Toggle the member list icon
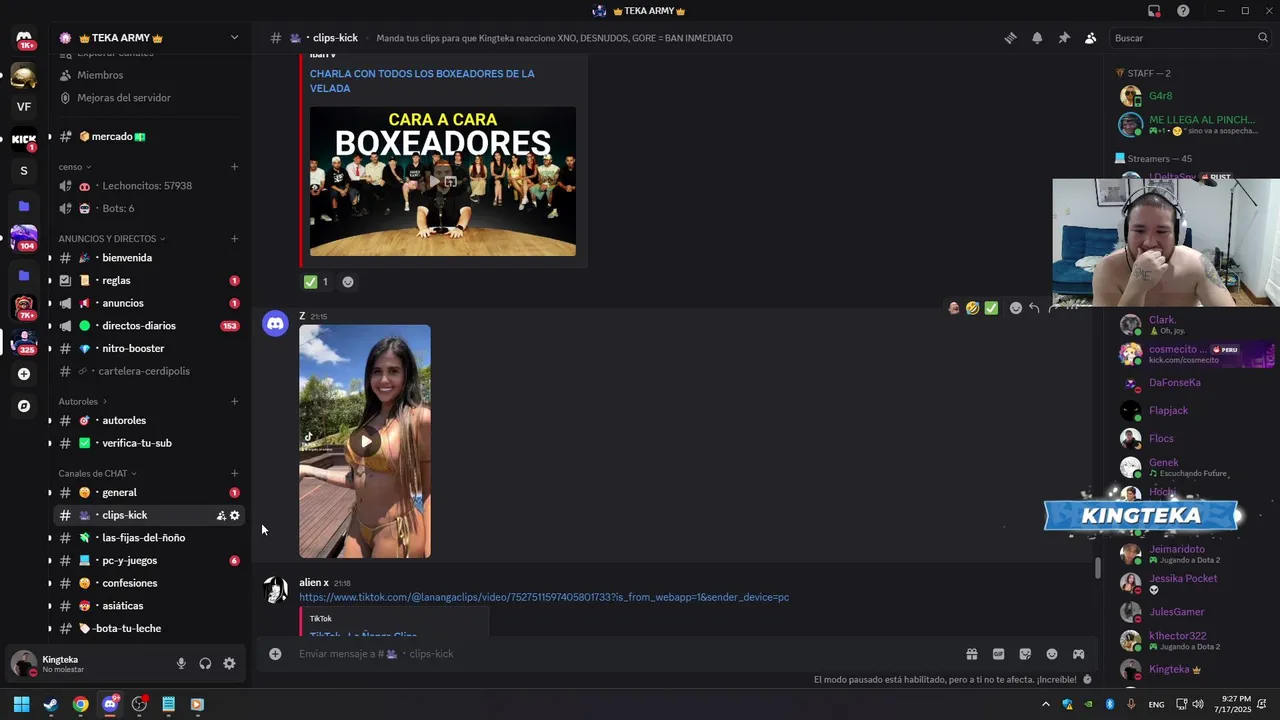1280x720 pixels. pos(1090,38)
